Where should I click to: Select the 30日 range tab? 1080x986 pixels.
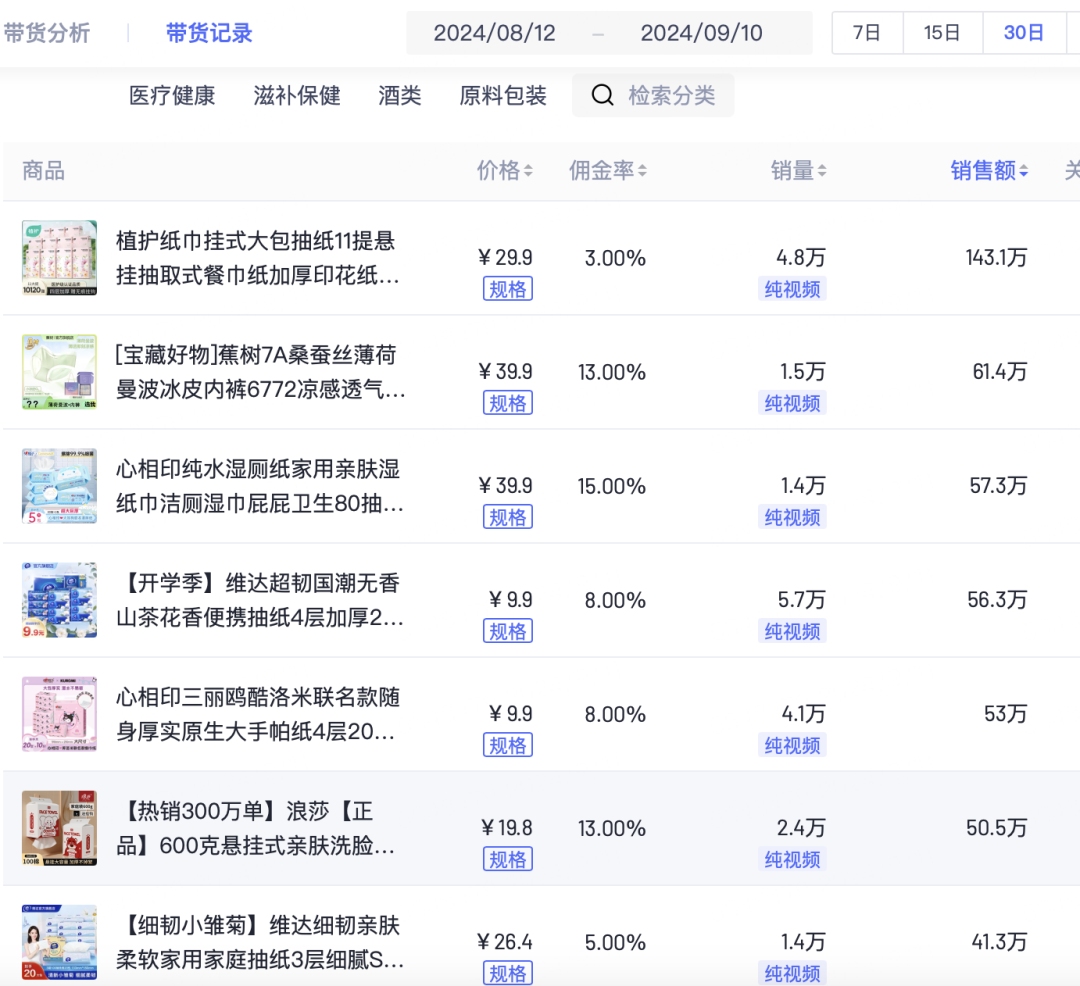[x=1024, y=32]
